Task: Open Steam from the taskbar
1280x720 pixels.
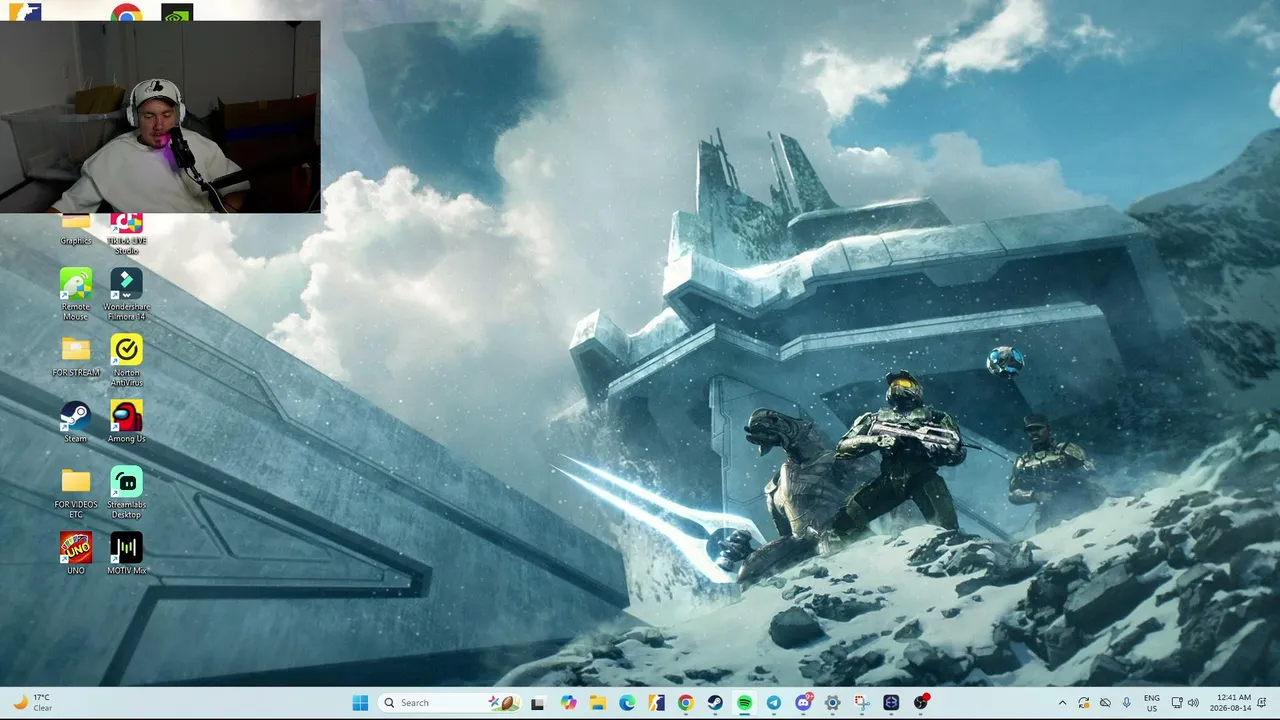Action: click(715, 703)
